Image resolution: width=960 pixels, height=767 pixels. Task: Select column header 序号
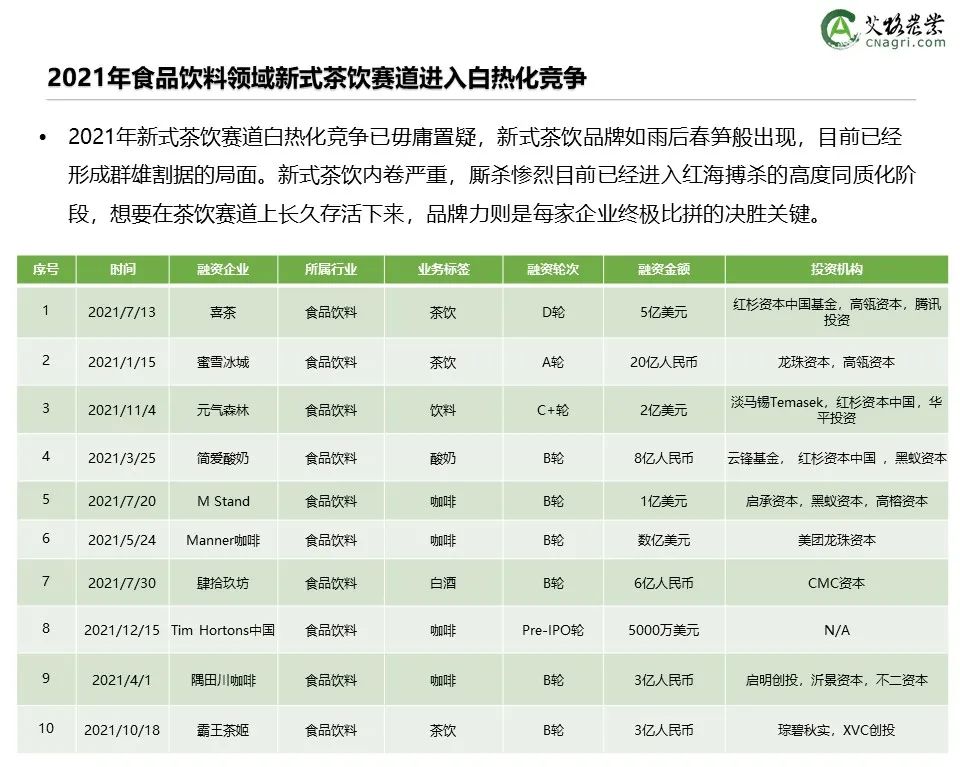46,269
